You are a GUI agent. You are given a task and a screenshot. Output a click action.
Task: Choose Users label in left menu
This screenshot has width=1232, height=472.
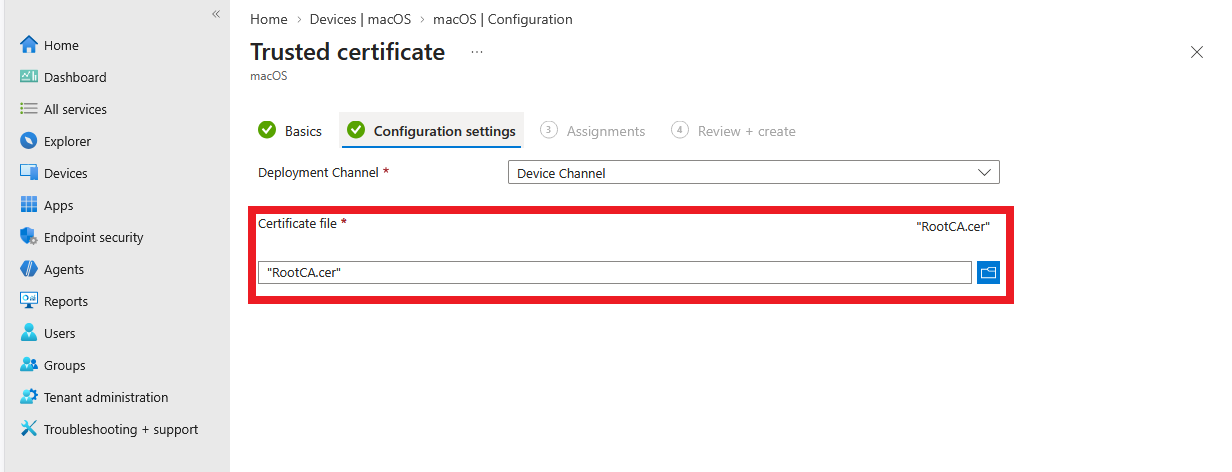pyautogui.click(x=60, y=333)
